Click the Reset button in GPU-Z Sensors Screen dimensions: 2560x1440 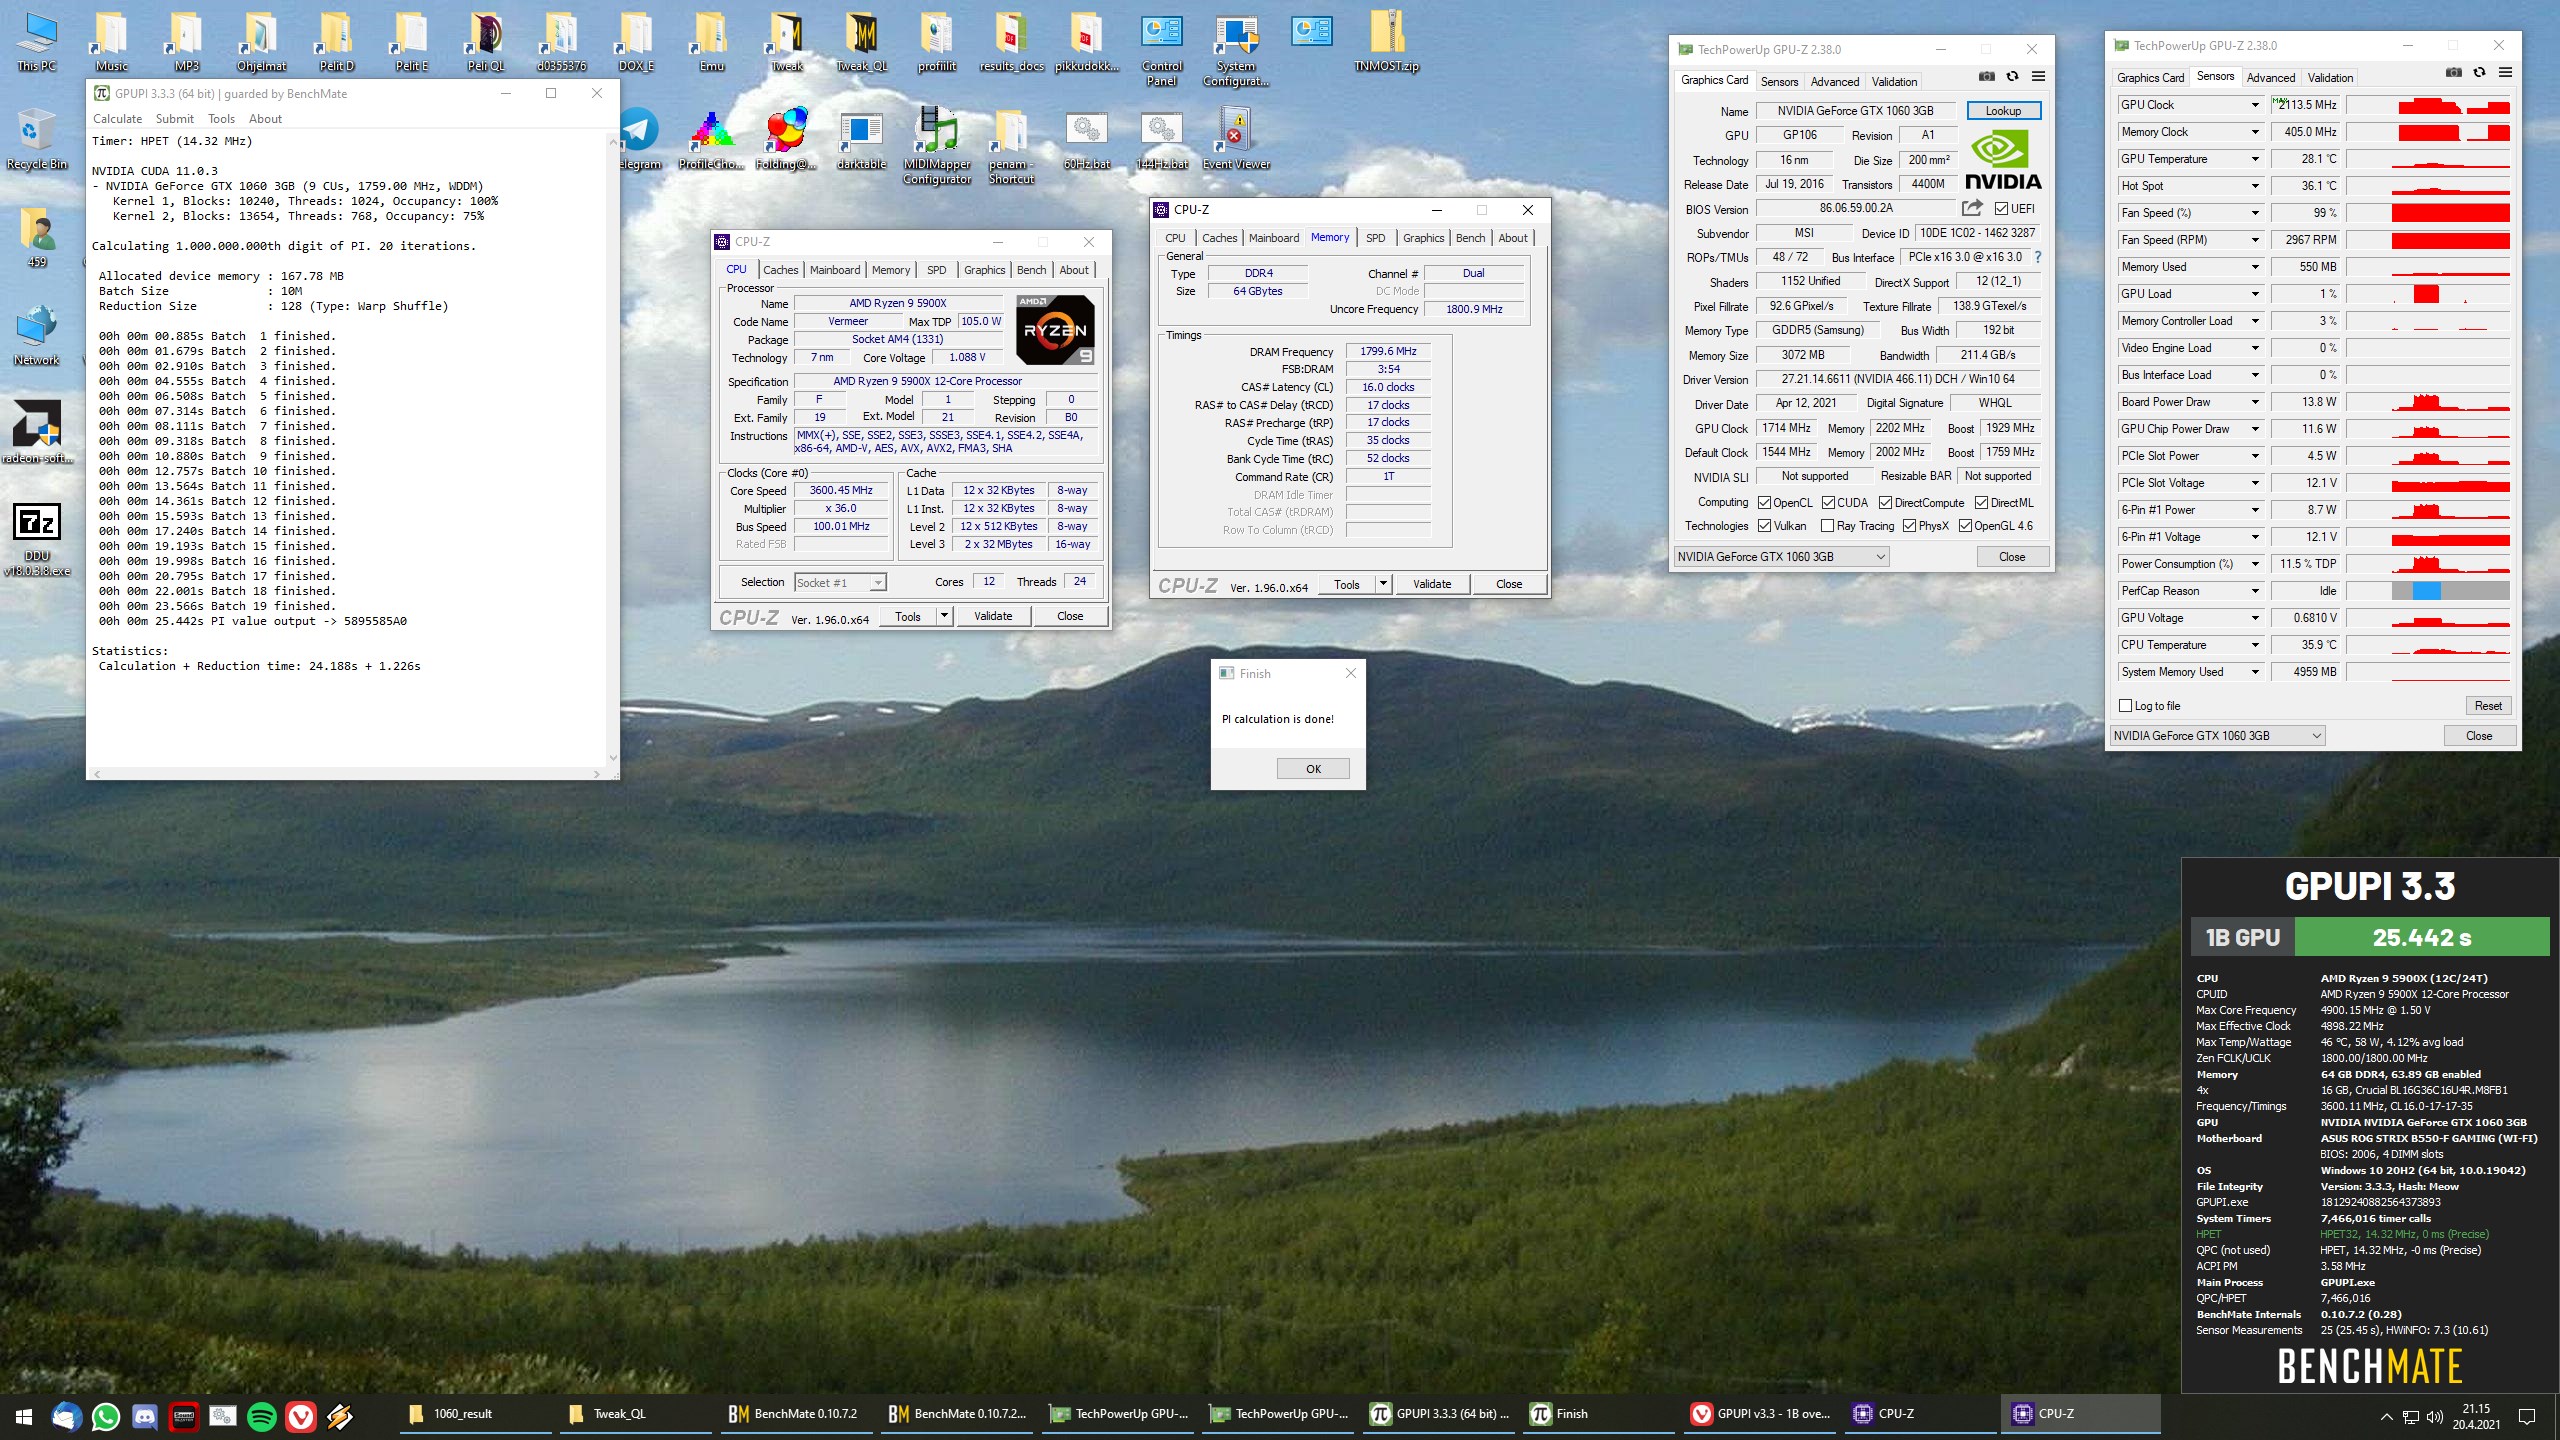point(2488,706)
